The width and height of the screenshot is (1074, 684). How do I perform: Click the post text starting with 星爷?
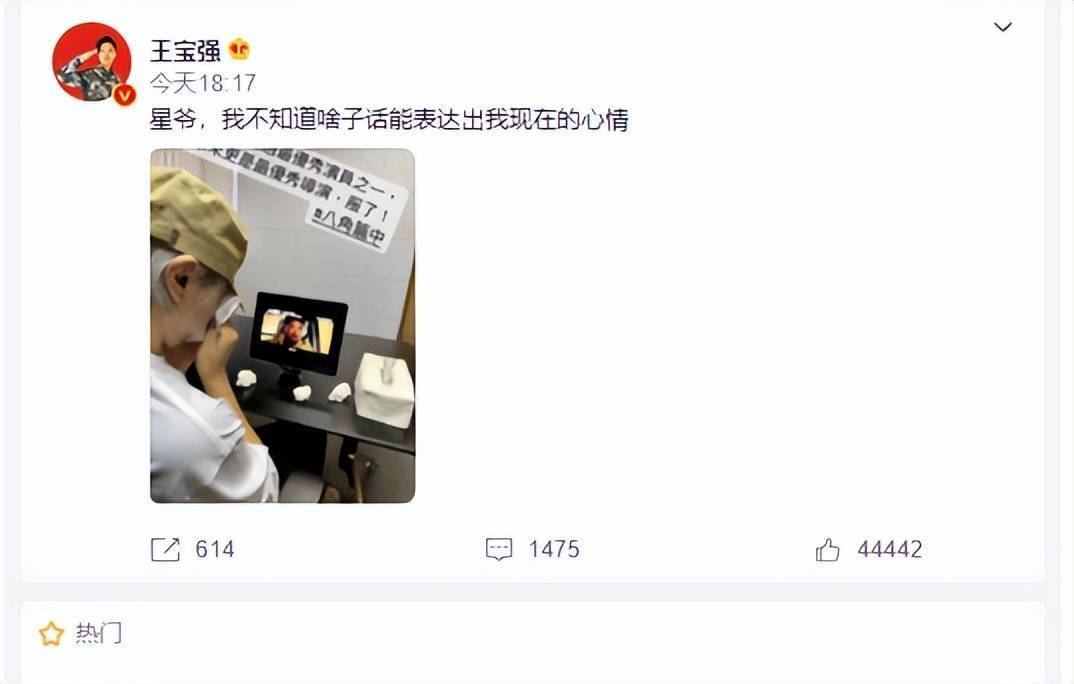[x=389, y=120]
